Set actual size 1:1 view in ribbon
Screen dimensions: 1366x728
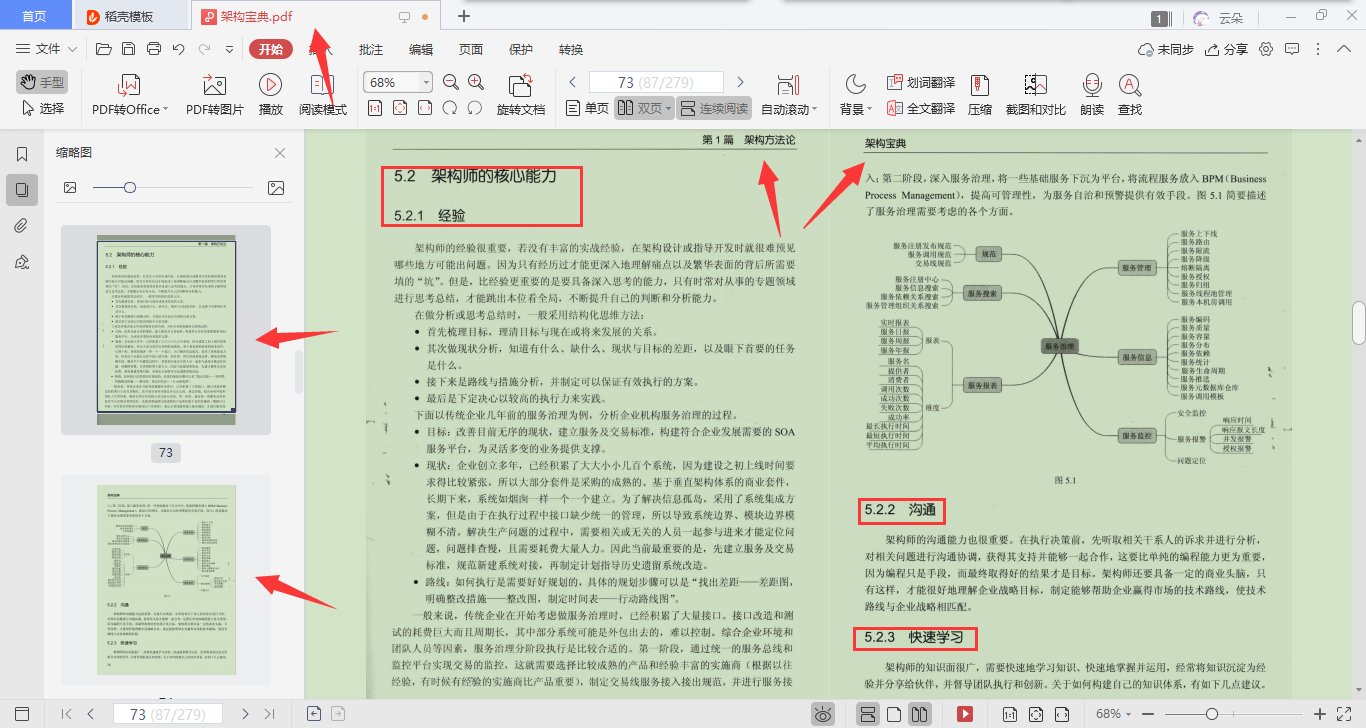tap(375, 108)
